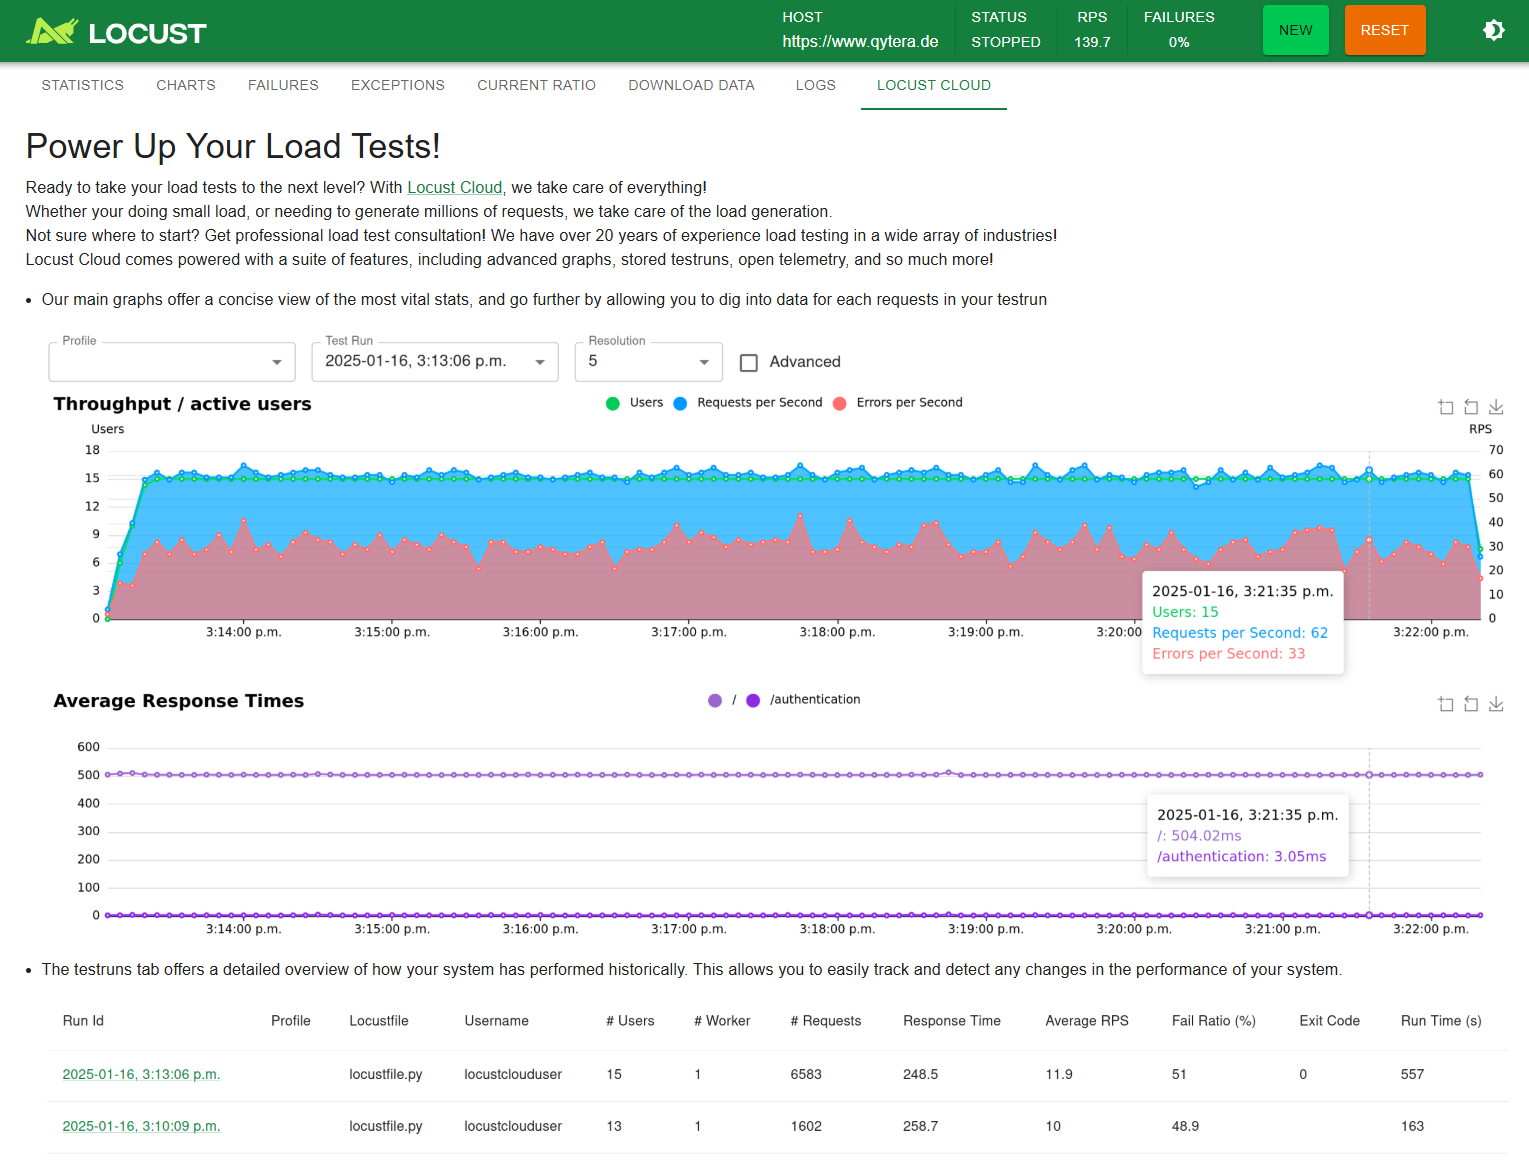Save the Average Response Times chart image
This screenshot has width=1529, height=1171.
pos(1496,704)
